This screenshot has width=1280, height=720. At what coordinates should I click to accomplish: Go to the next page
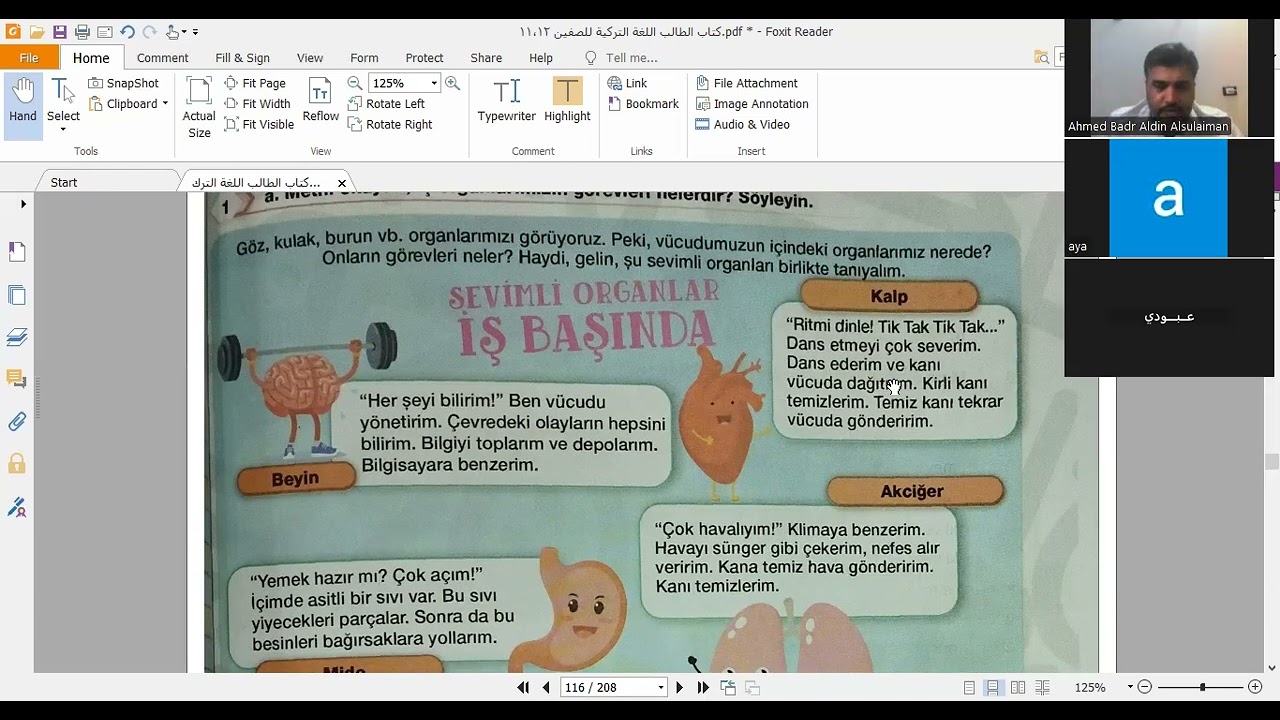680,688
